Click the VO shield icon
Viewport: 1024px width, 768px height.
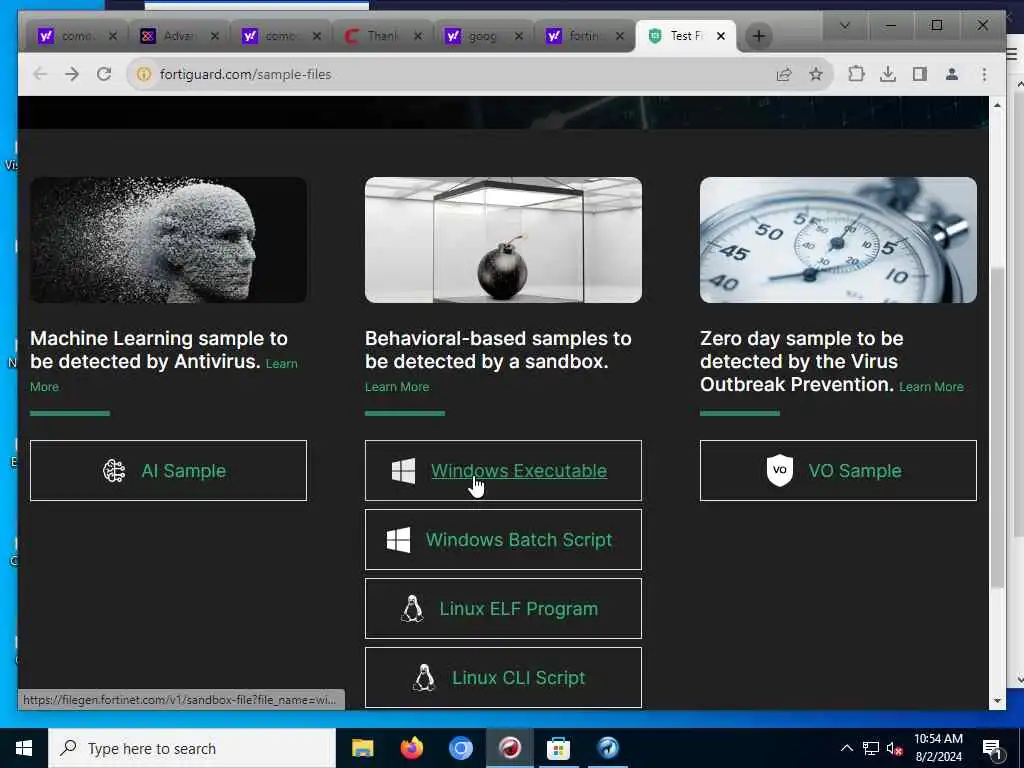[780, 470]
